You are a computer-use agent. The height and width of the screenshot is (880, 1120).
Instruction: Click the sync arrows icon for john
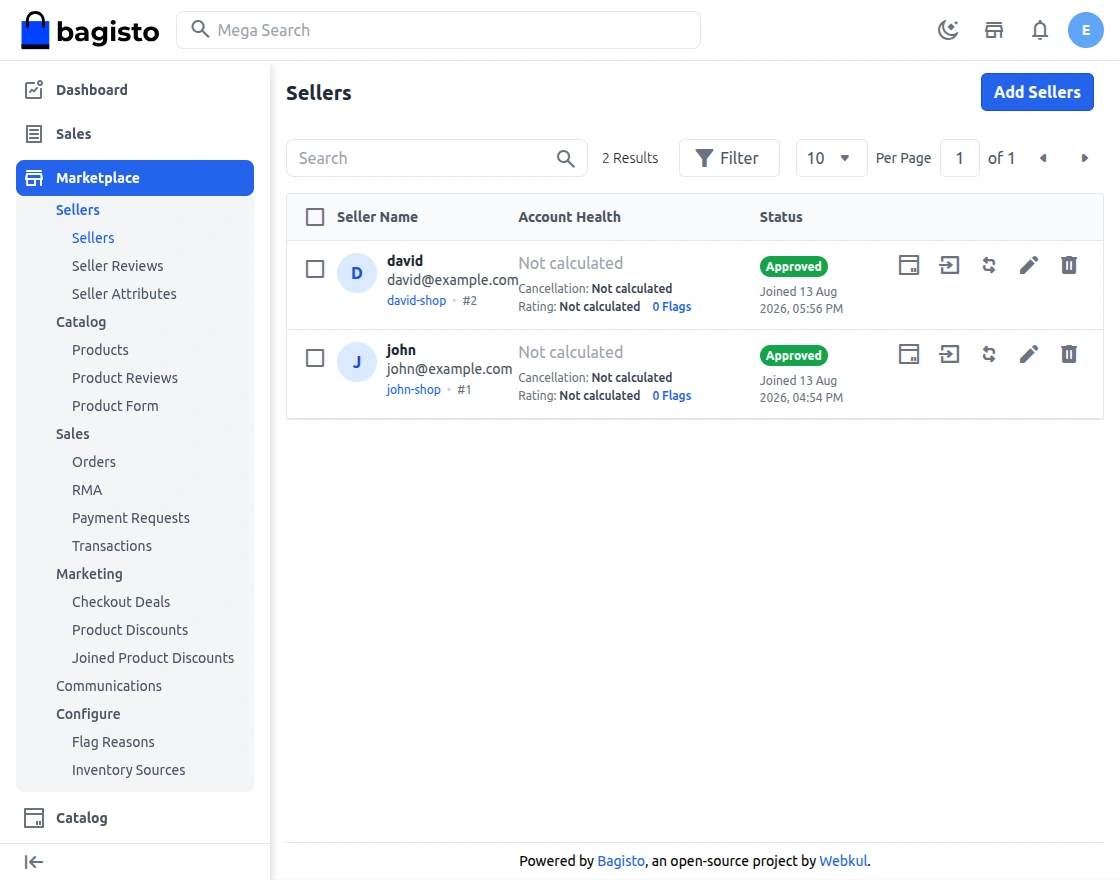coord(989,354)
